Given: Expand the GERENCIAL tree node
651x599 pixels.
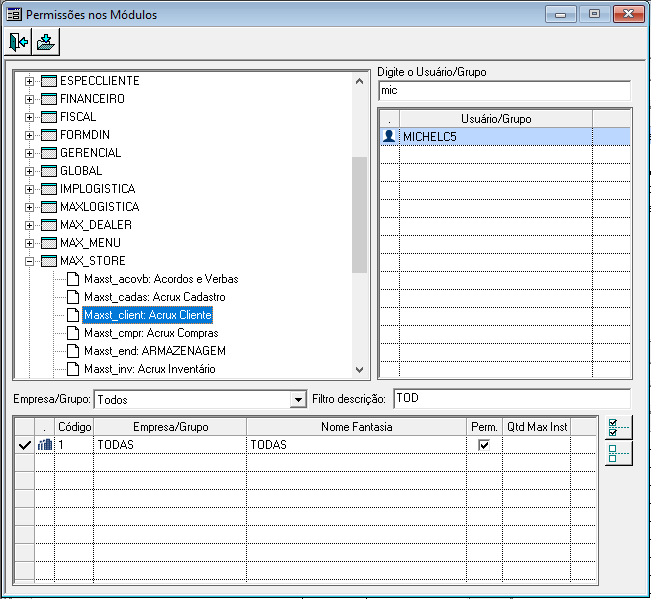Looking at the screenshot, I should [29, 153].
